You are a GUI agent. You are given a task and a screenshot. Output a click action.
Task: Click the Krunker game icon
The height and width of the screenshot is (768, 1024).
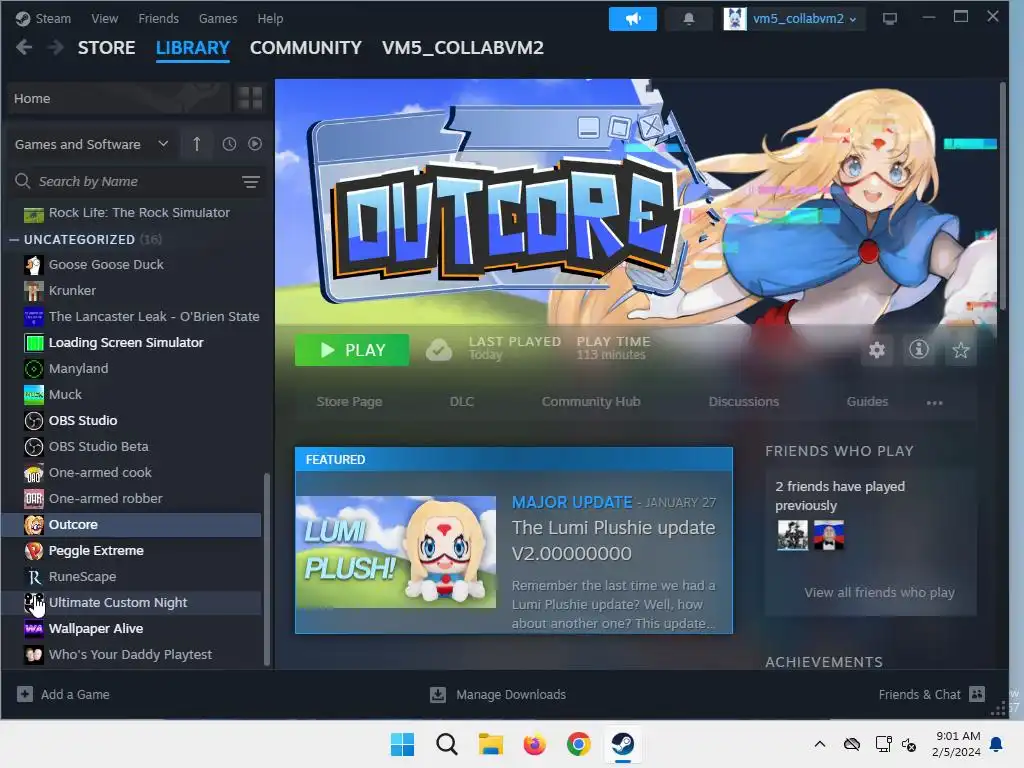pos(34,291)
